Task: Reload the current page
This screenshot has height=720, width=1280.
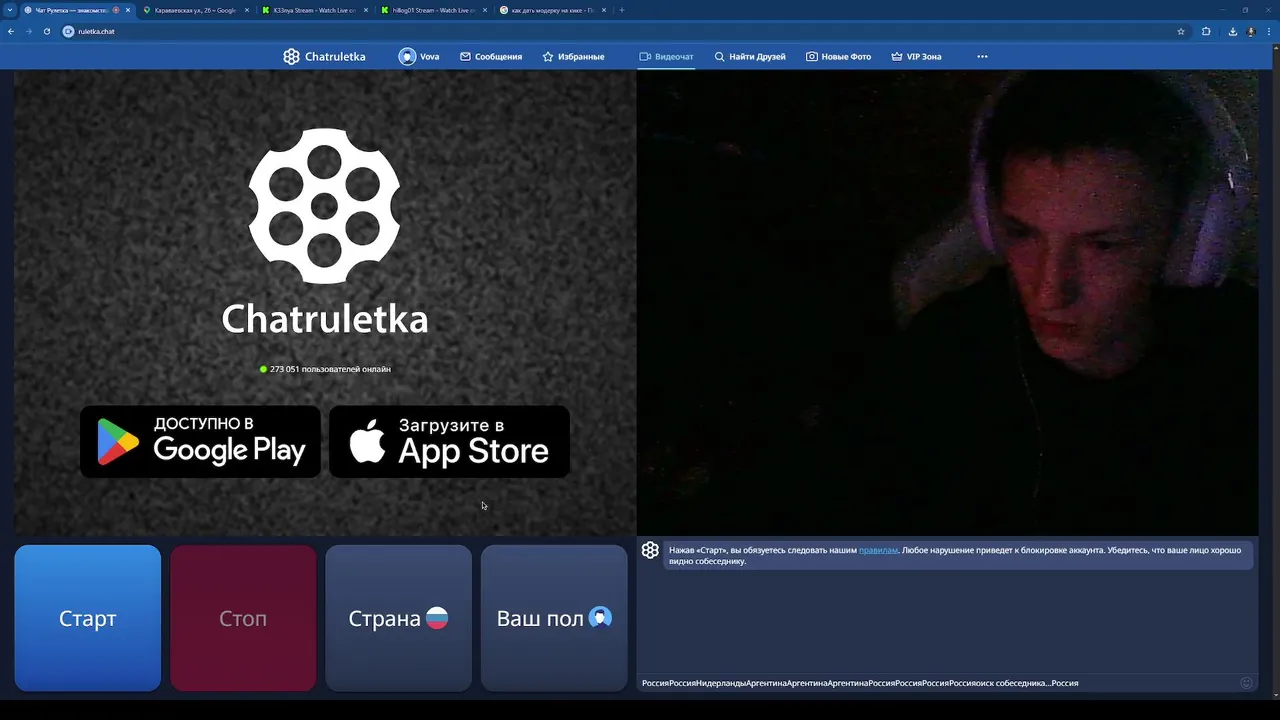Action: (46, 31)
